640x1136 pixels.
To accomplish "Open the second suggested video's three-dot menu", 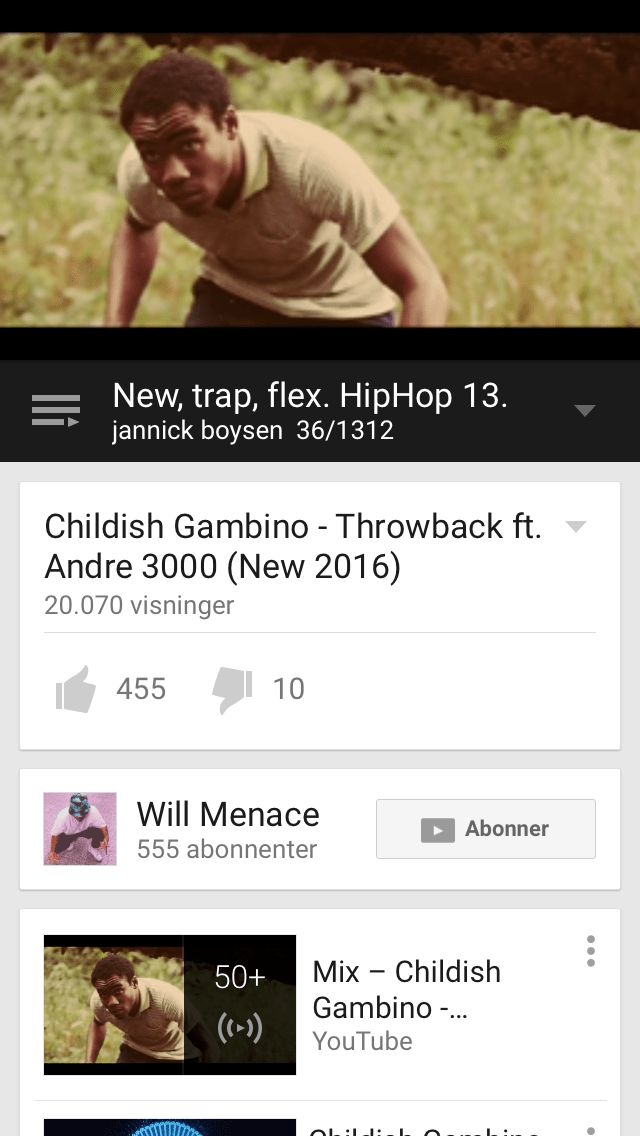I will [591, 1130].
